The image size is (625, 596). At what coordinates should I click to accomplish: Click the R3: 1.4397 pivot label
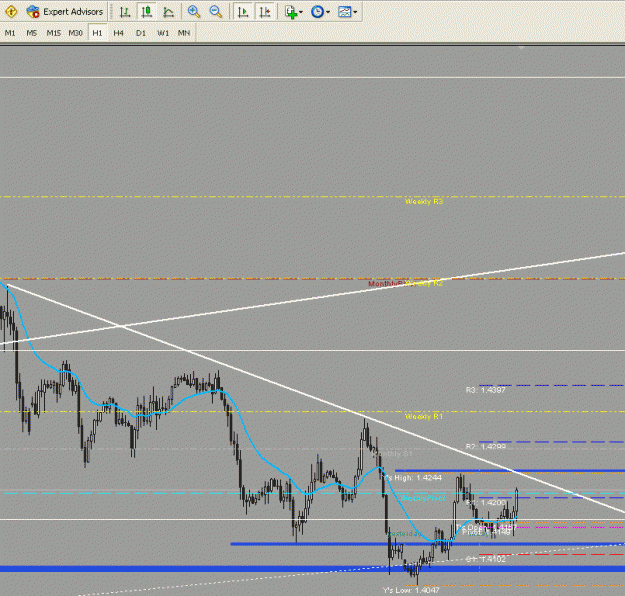click(485, 390)
